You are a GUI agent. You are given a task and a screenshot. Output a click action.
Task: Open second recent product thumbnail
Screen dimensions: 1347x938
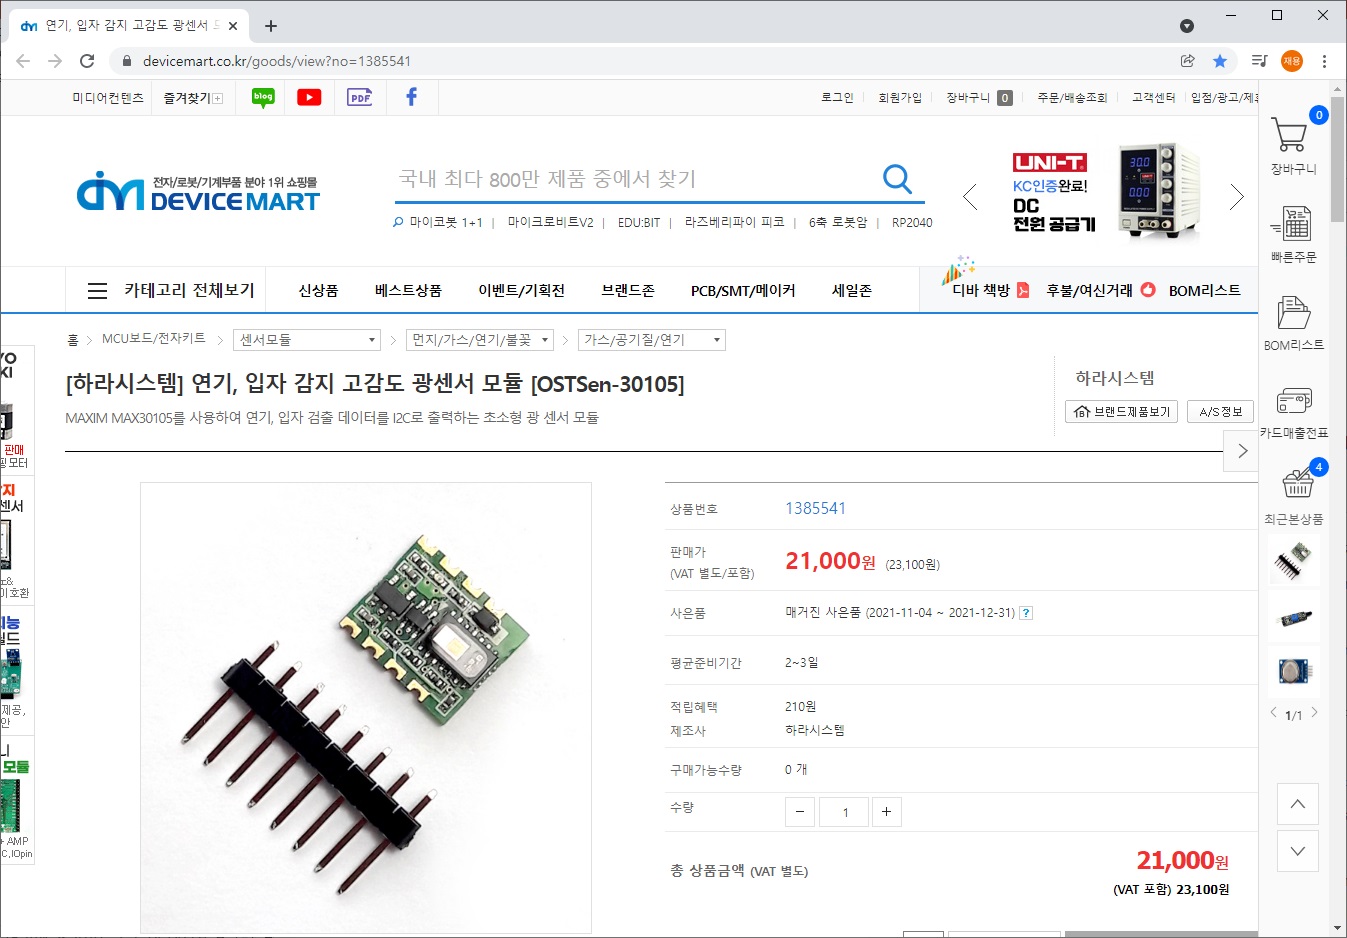click(1294, 616)
